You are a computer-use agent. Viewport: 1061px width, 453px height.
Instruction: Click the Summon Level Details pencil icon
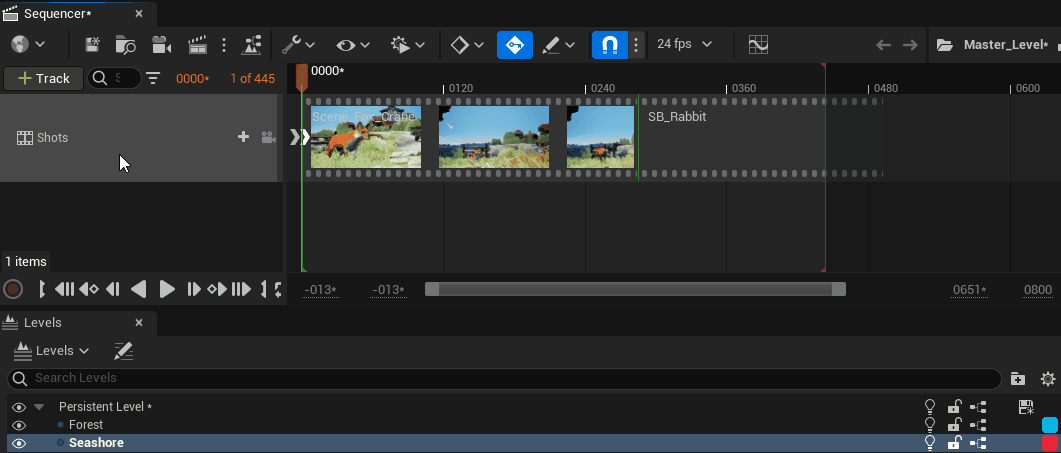123,351
